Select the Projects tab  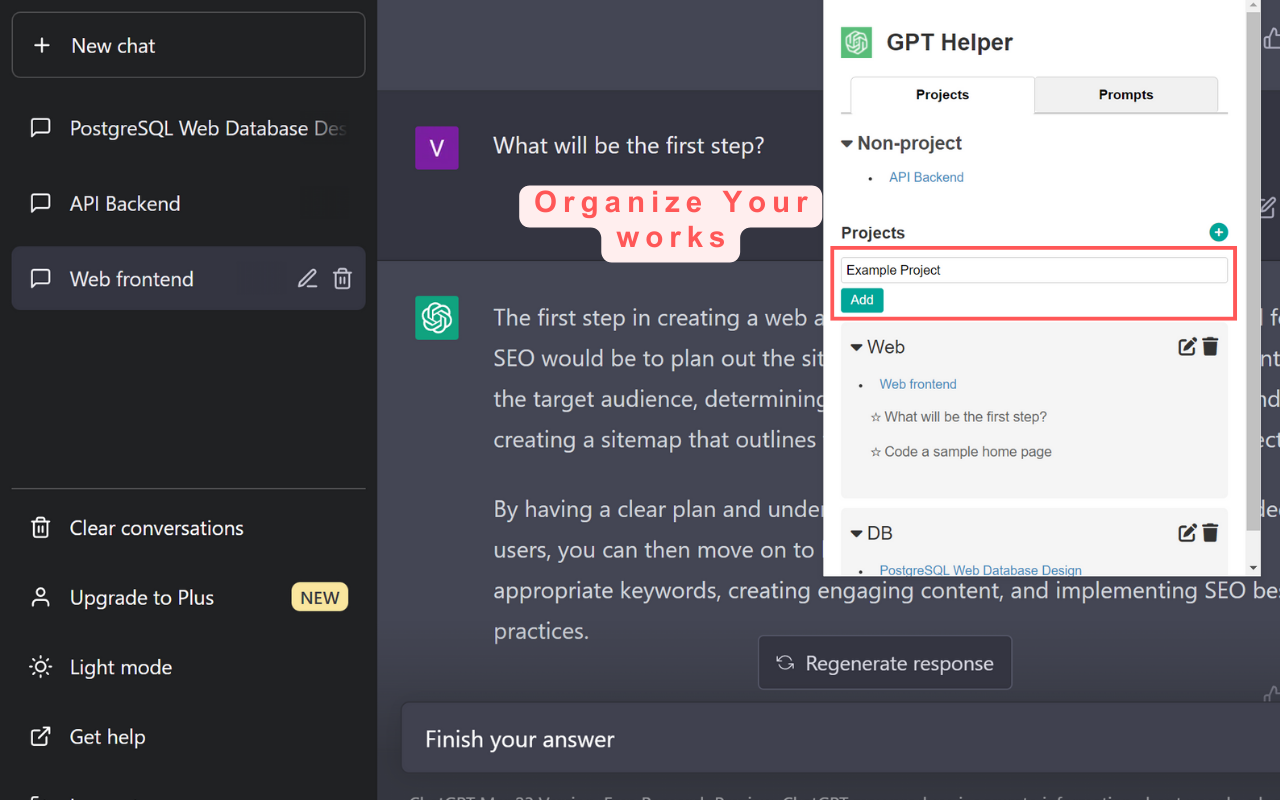point(942,95)
